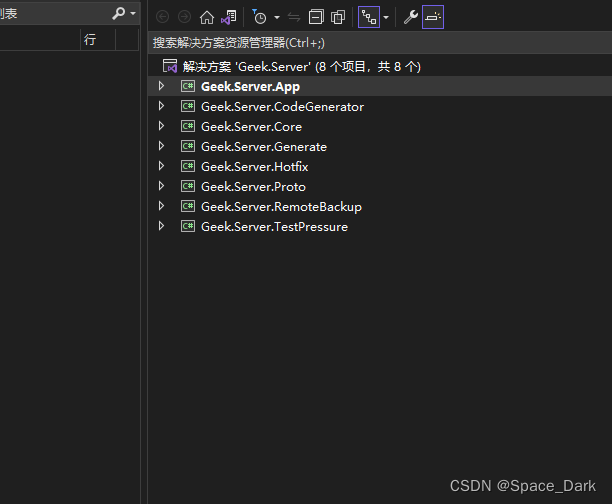
Task: Click the '行' column header
Action: click(90, 39)
